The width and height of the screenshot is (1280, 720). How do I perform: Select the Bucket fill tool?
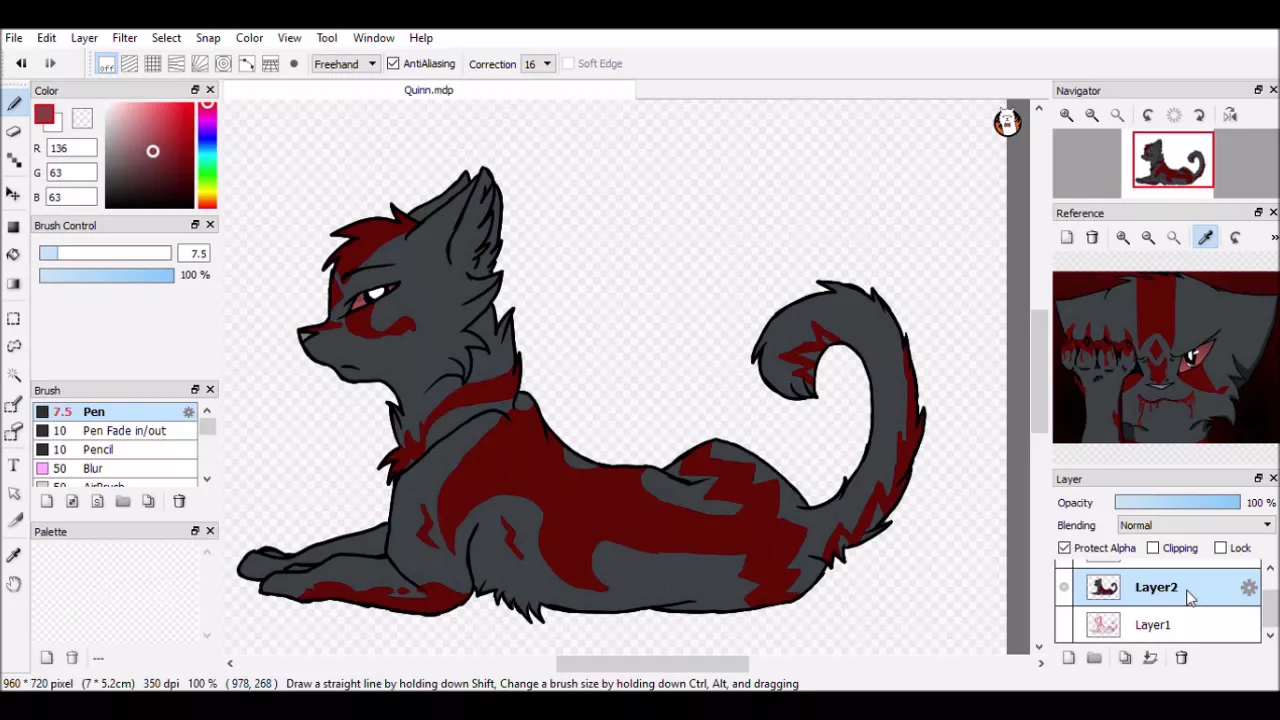click(14, 255)
